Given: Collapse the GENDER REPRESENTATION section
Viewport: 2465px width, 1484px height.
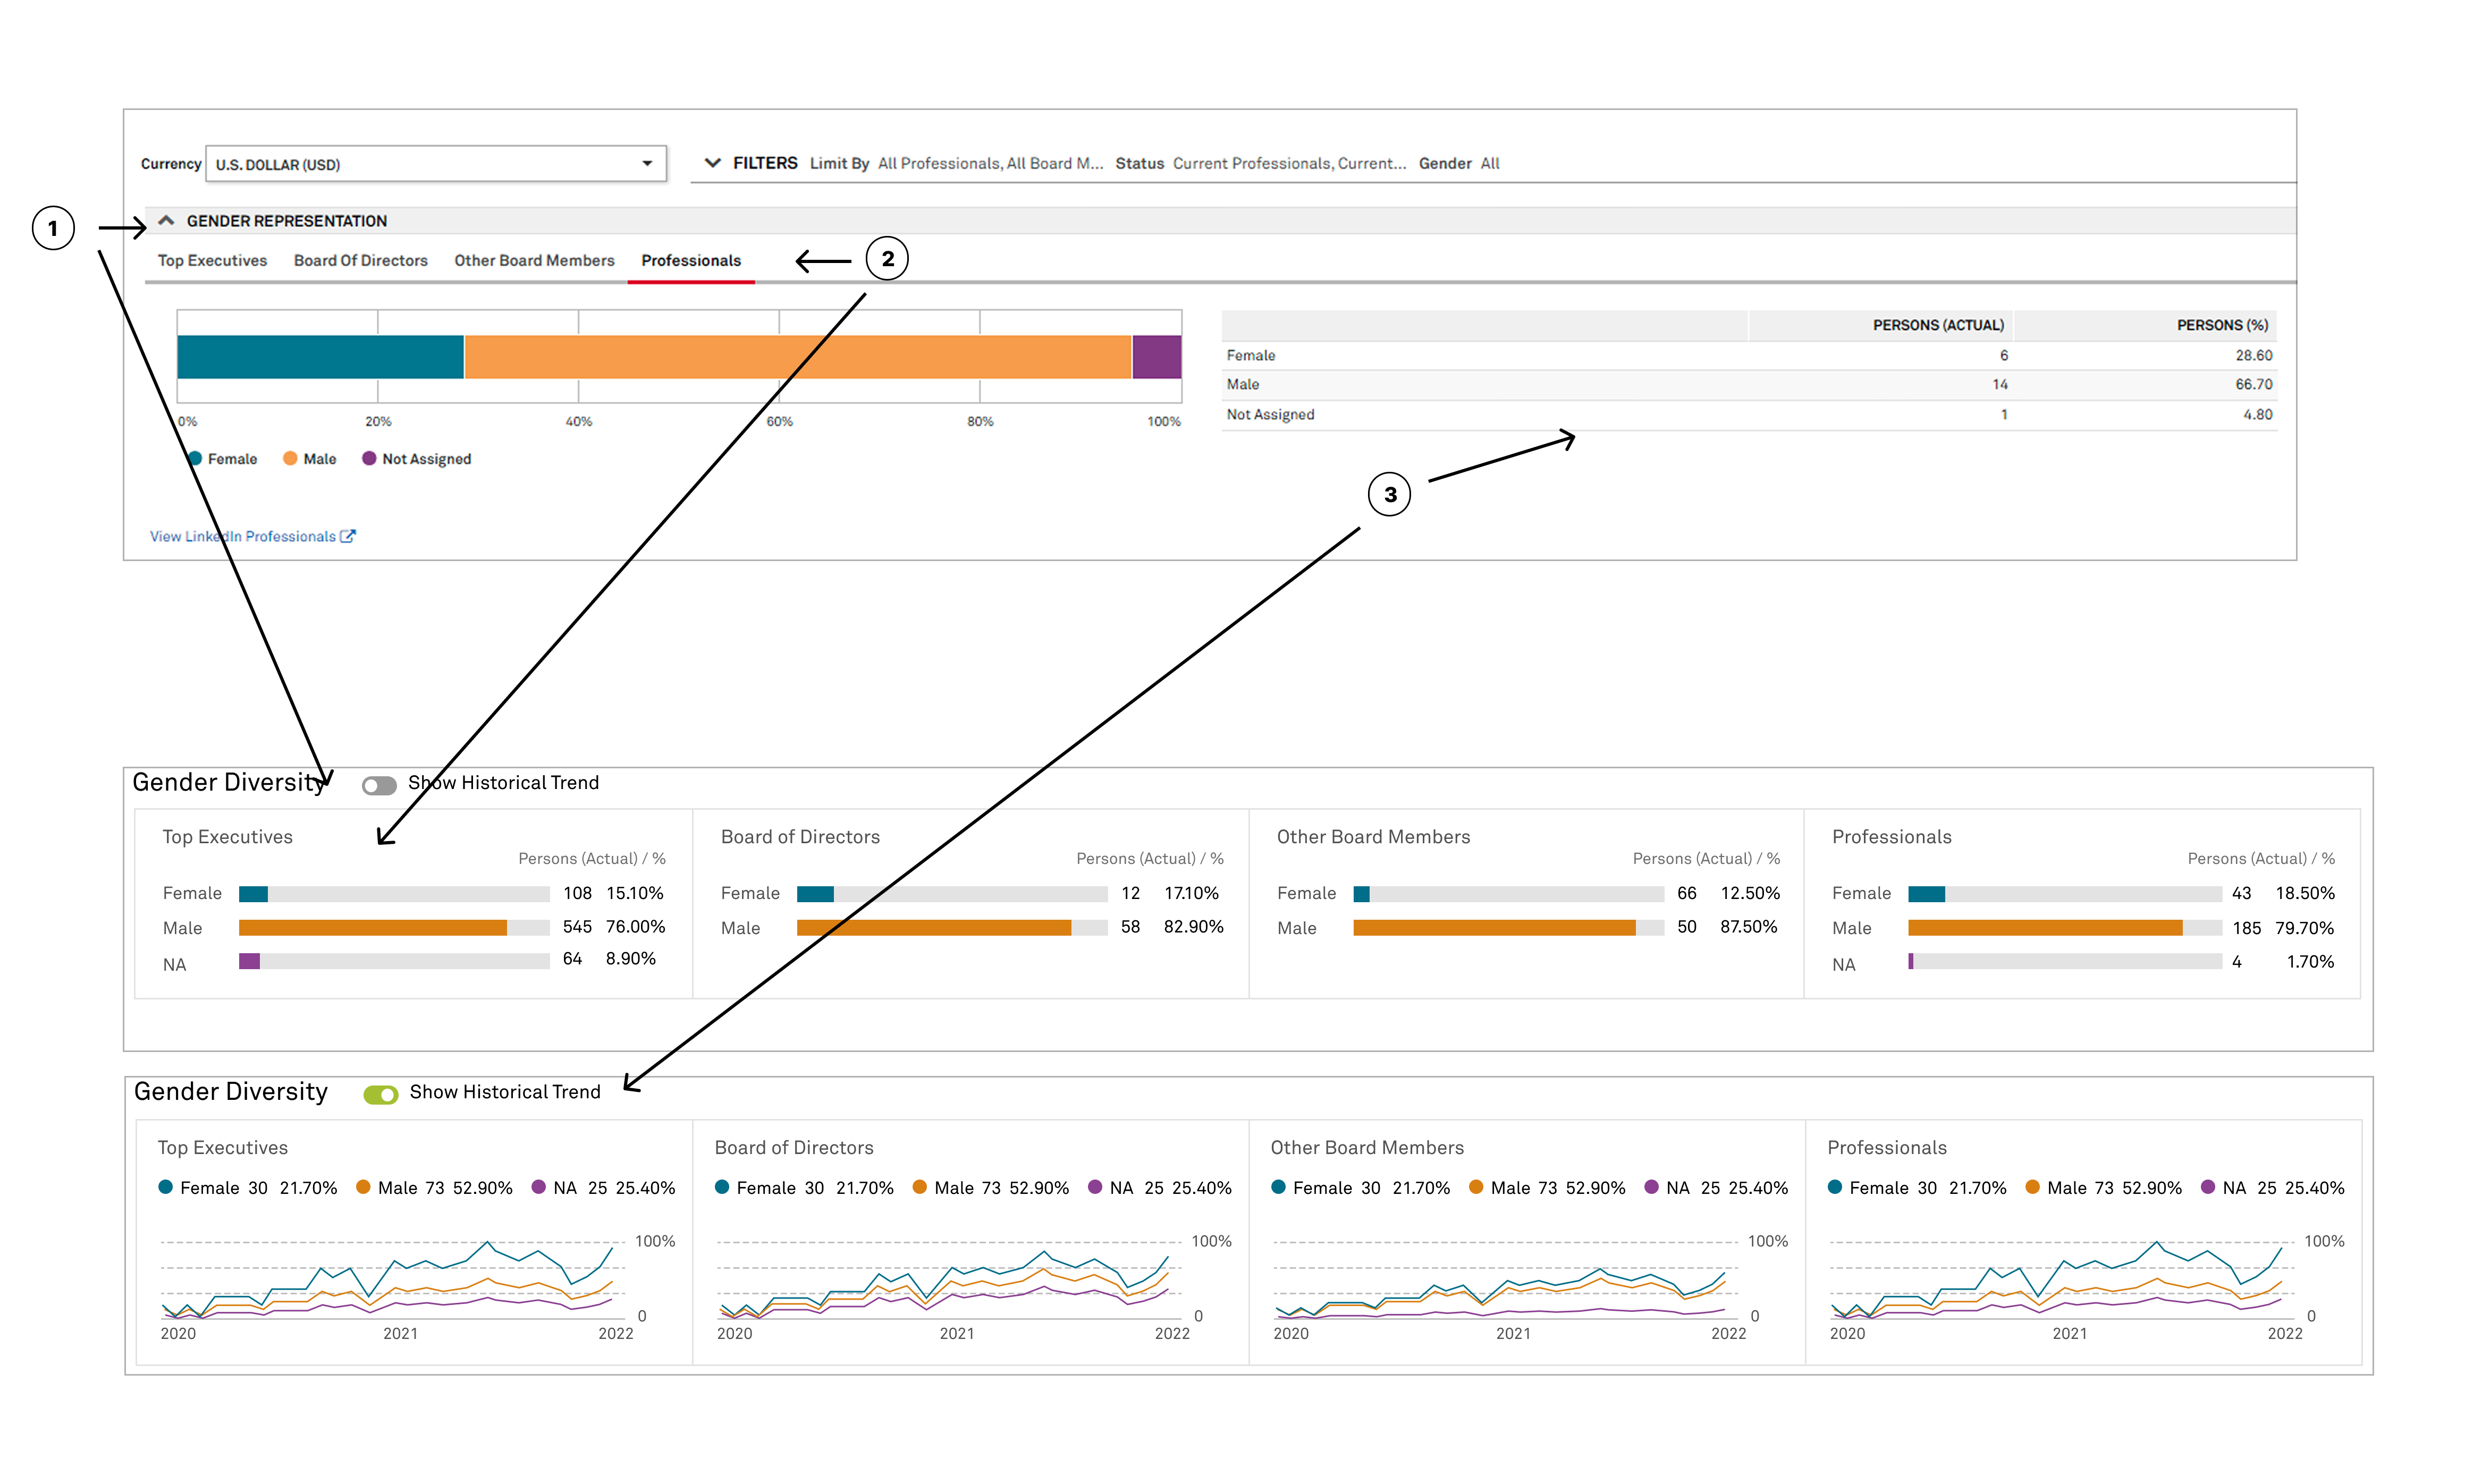Looking at the screenshot, I should [166, 220].
